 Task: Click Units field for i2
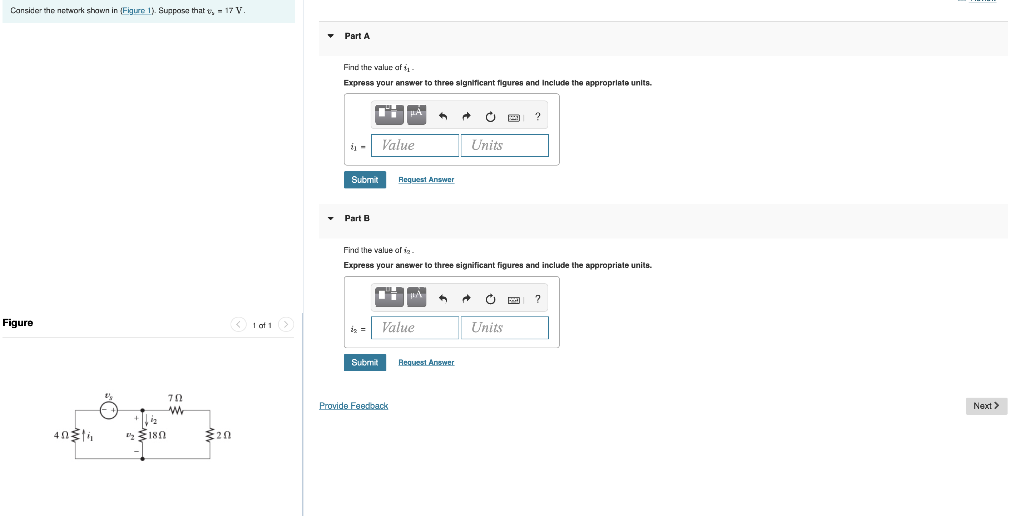(x=505, y=327)
